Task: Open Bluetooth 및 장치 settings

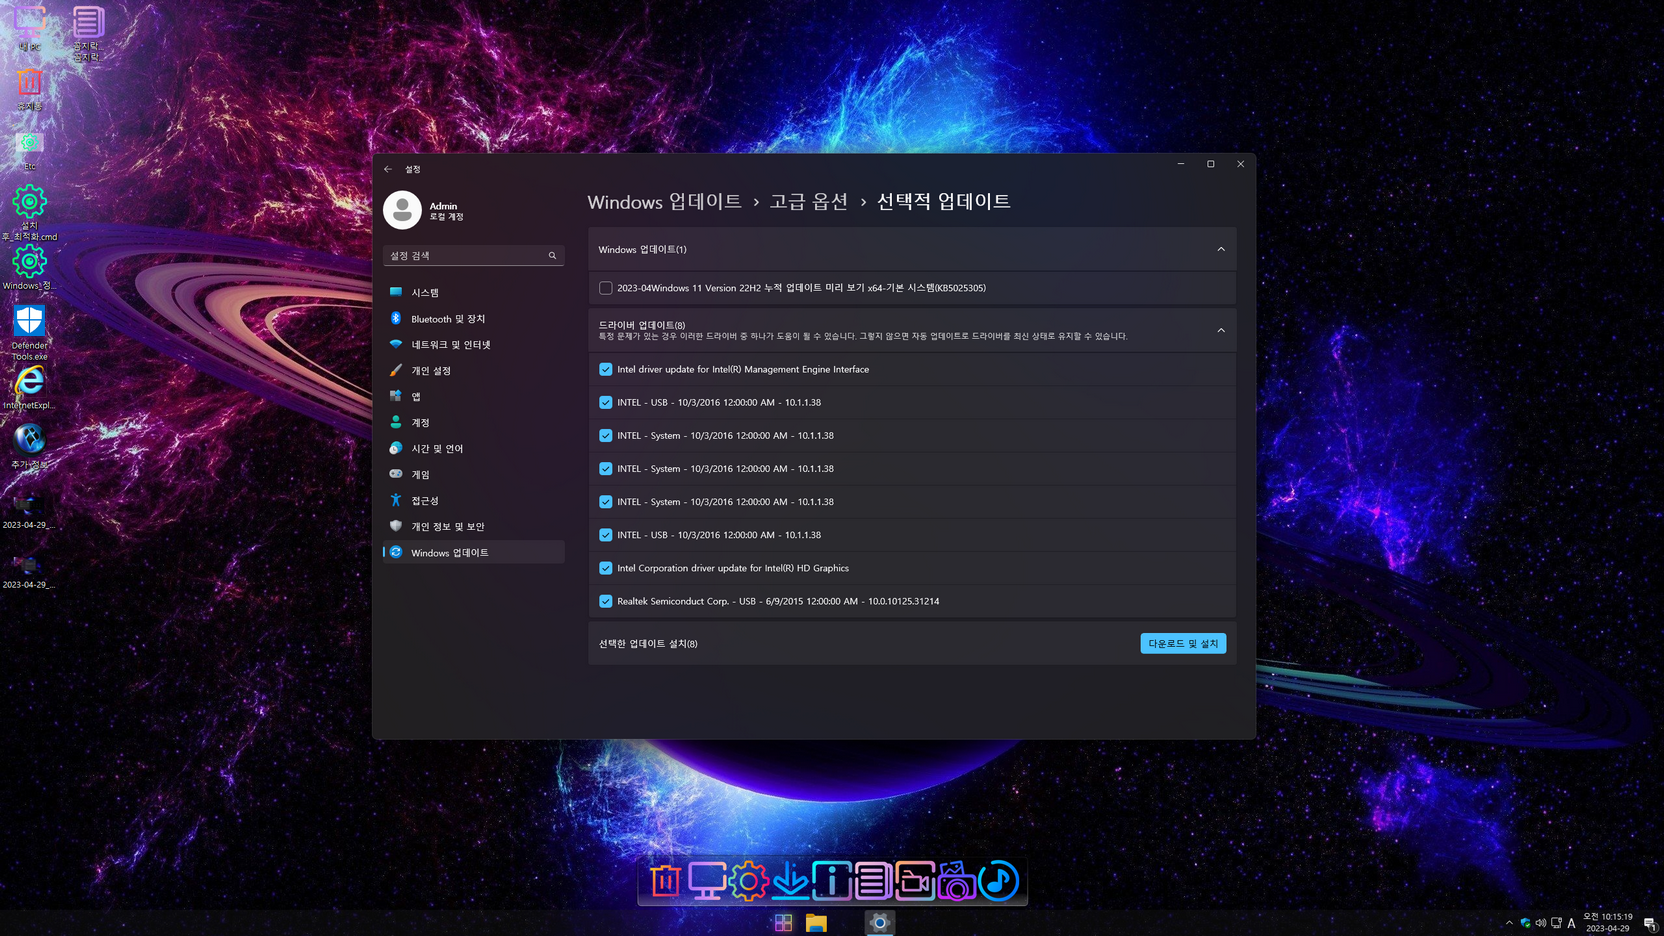Action: (474, 318)
